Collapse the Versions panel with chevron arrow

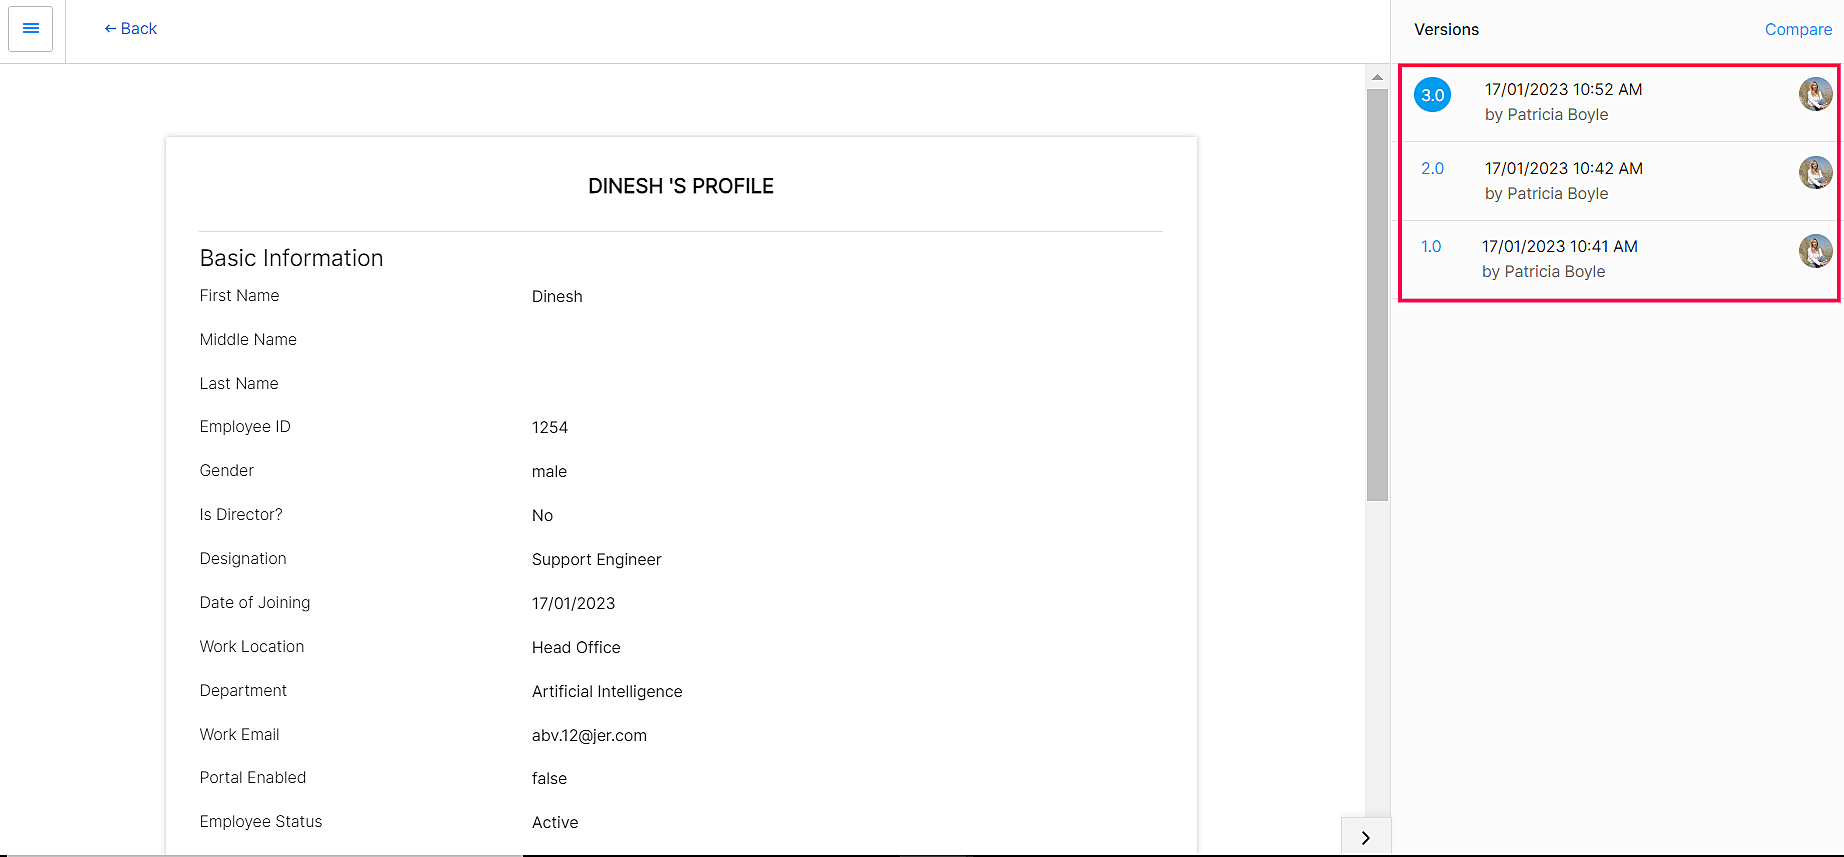coord(1365,838)
